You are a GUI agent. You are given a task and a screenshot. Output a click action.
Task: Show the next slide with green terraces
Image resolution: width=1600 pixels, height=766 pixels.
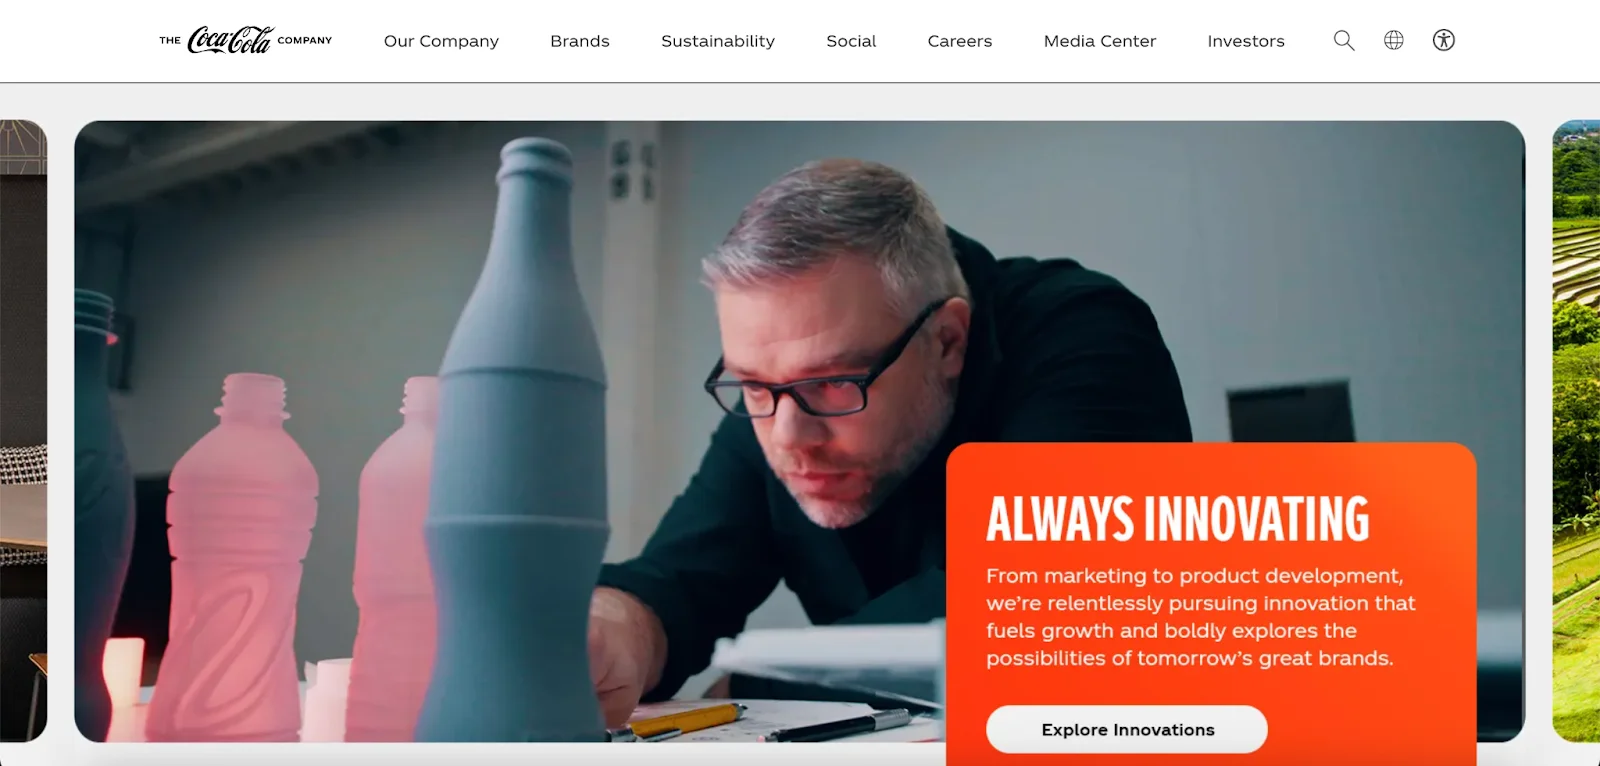point(1576,431)
